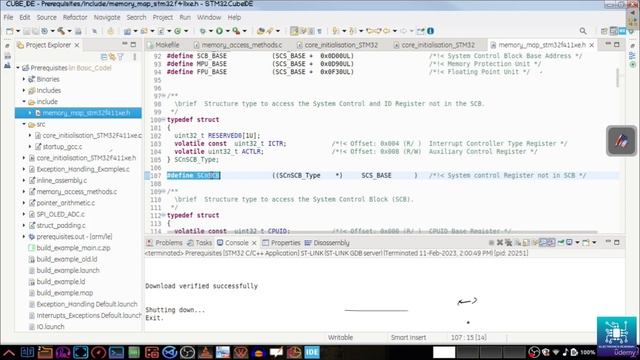Click the Terminate square icon in Console
640x360 pixels.
click(491, 243)
